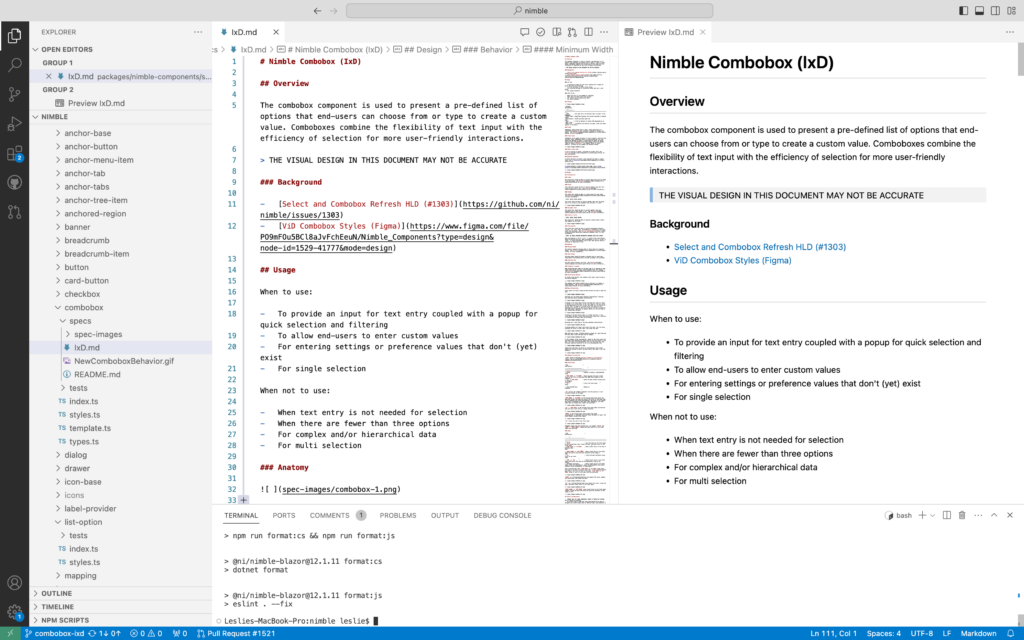Open ViD Combobox Styles (Figma) link in preview
Image resolution: width=1024 pixels, height=640 pixels.
pos(732,260)
